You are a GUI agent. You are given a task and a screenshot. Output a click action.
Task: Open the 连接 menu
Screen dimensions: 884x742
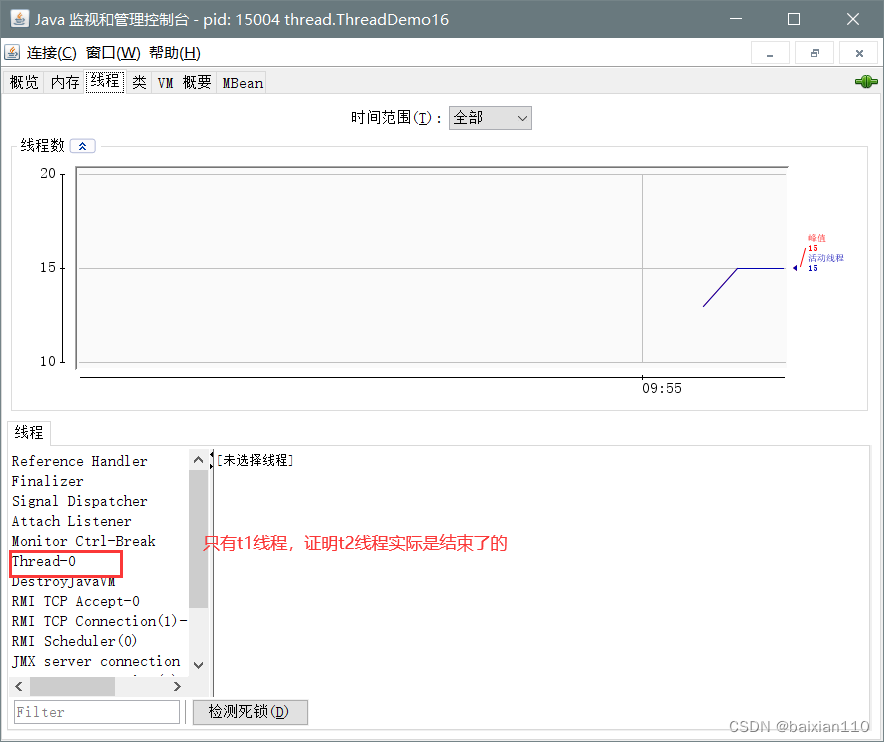pos(51,53)
